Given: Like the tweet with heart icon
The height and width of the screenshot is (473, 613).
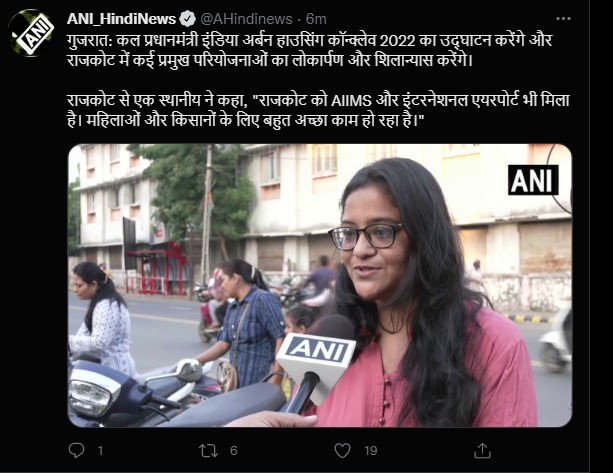Looking at the screenshot, I should [342, 451].
